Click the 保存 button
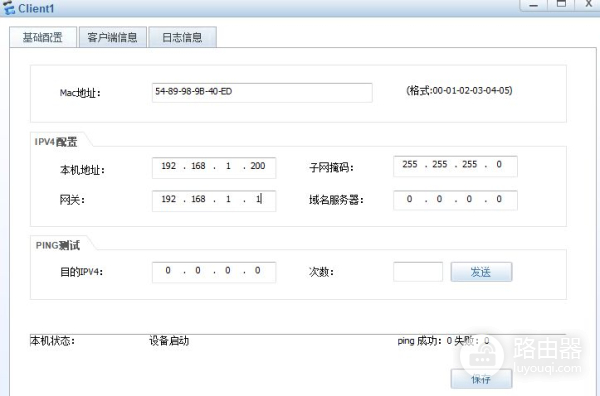600x396 pixels. (481, 379)
